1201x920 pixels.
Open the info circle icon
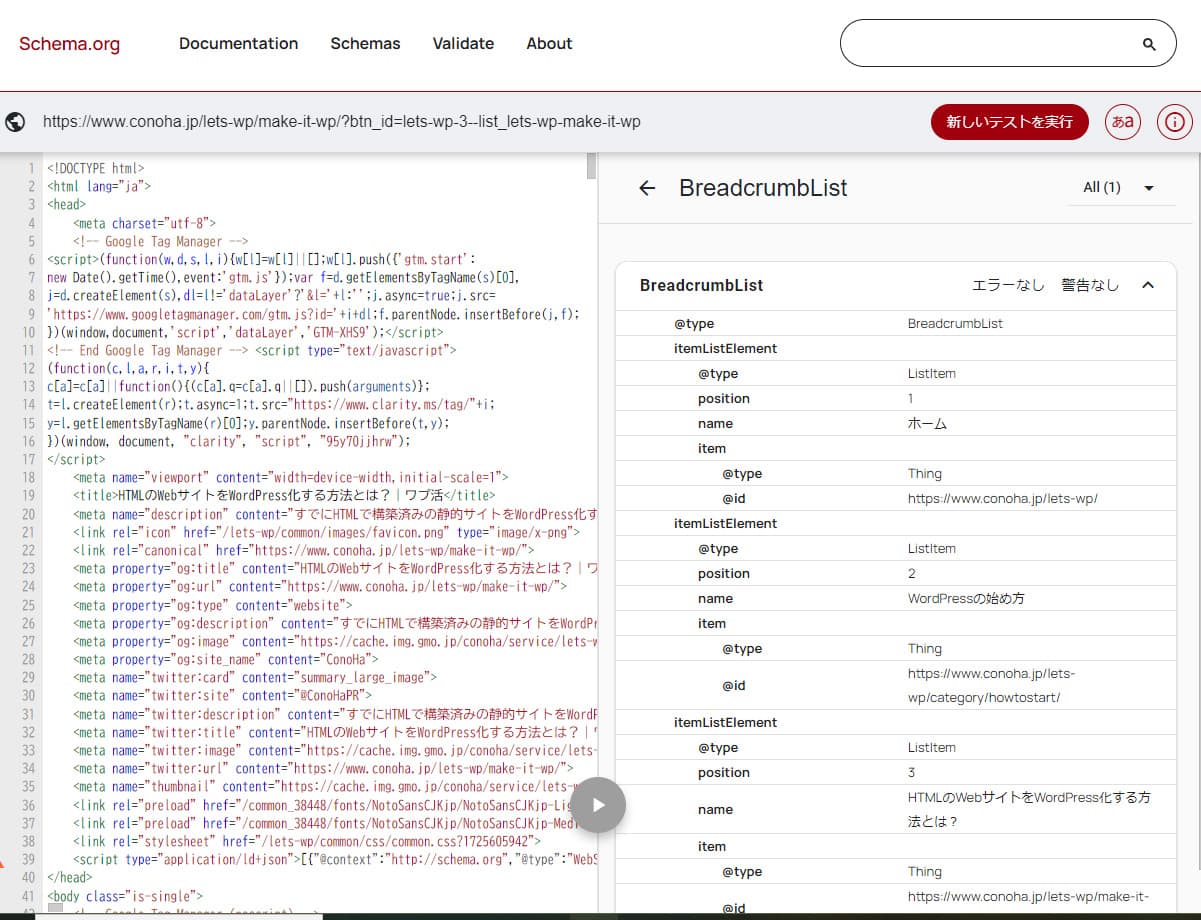tap(1175, 122)
